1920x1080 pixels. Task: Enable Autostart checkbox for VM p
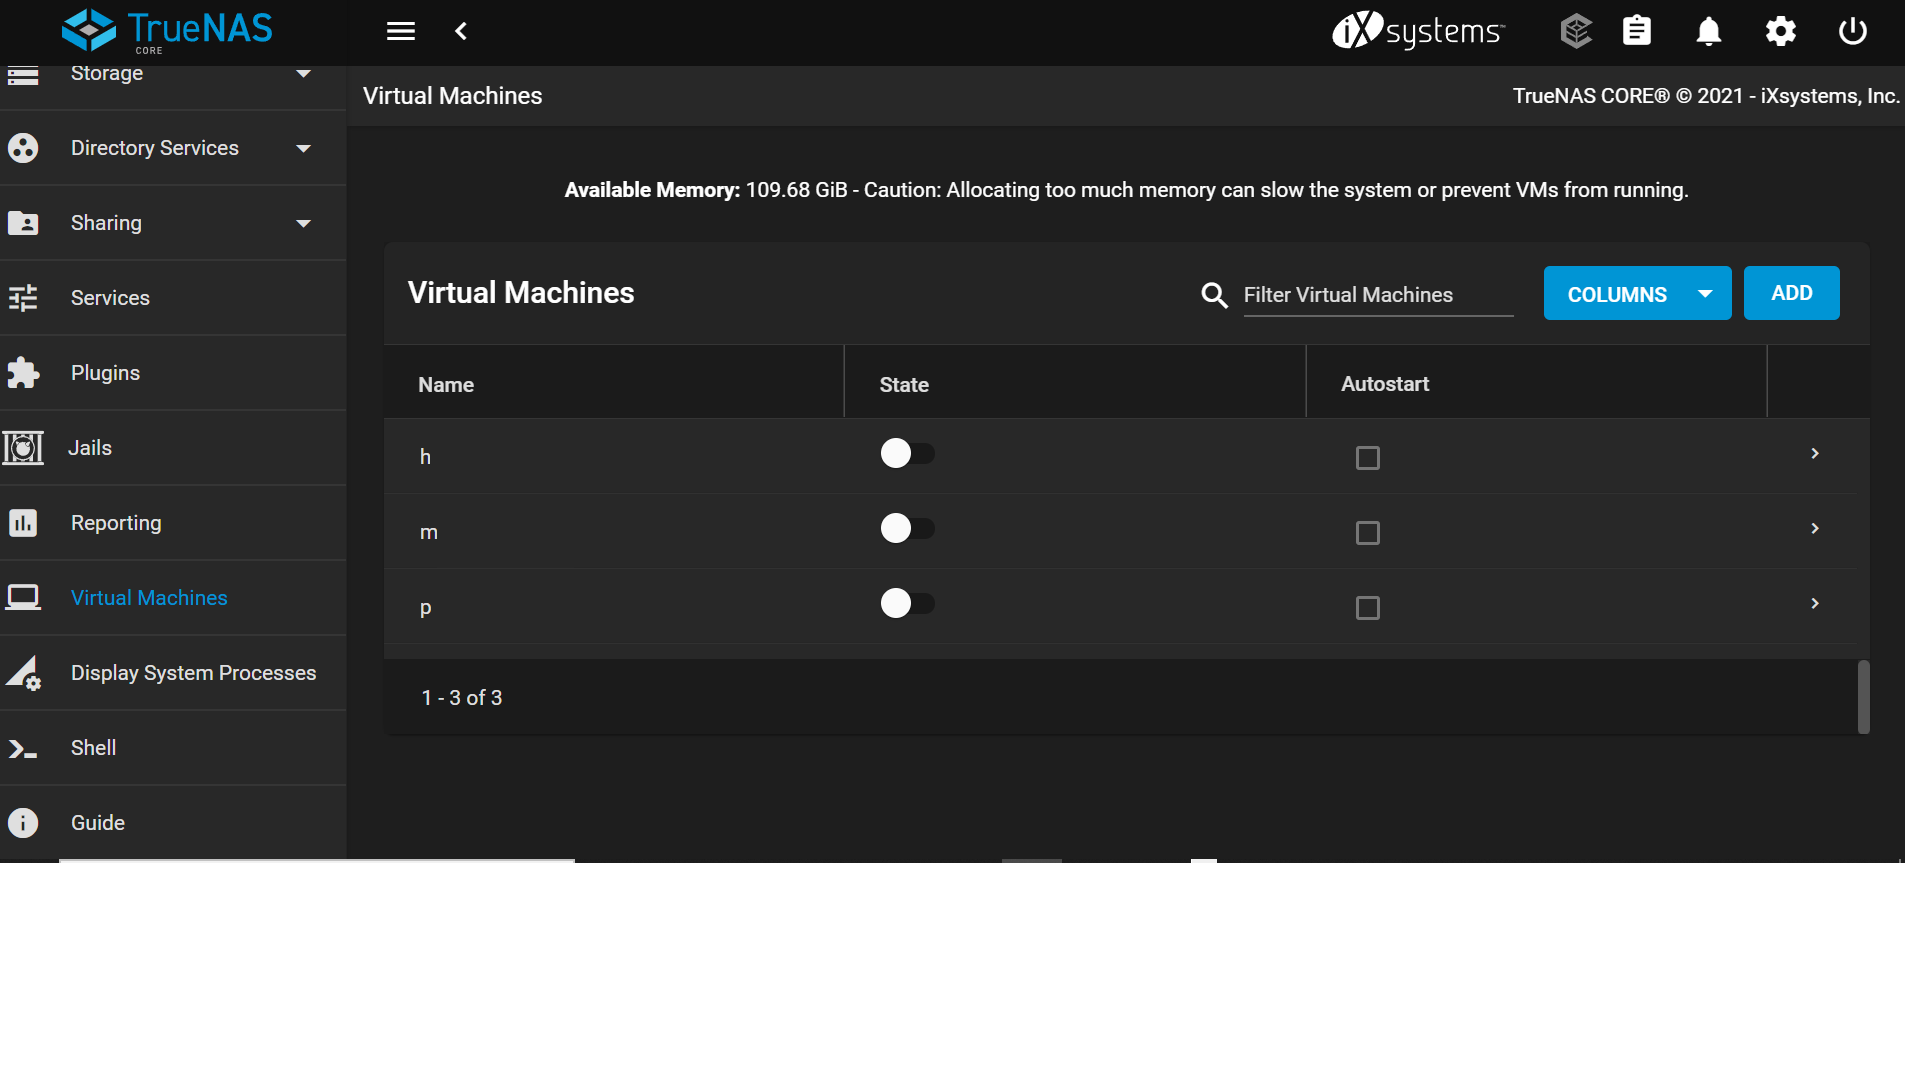pos(1367,608)
